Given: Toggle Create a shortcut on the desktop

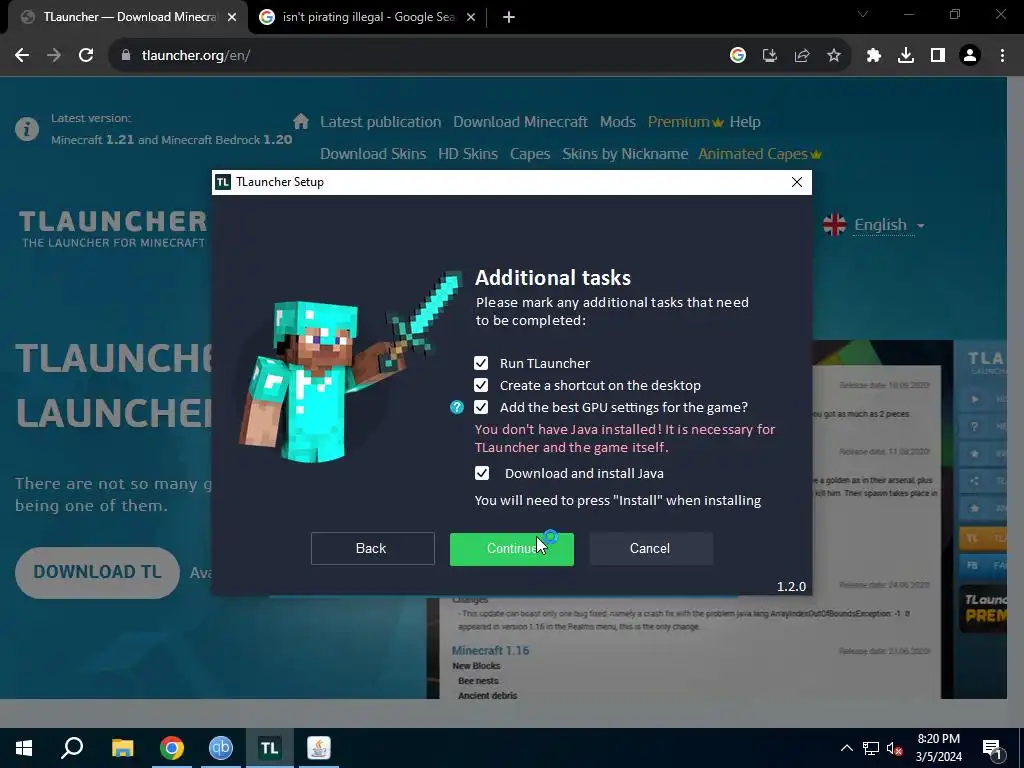Looking at the screenshot, I should [481, 385].
